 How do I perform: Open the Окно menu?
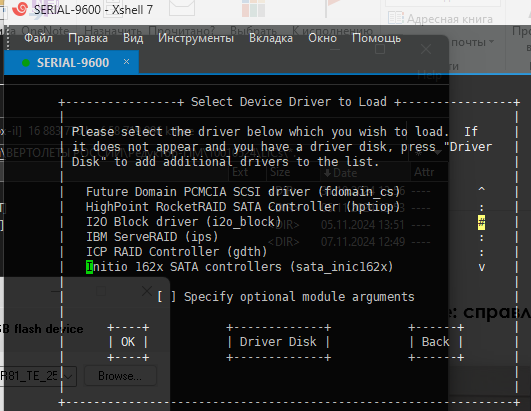[322, 38]
